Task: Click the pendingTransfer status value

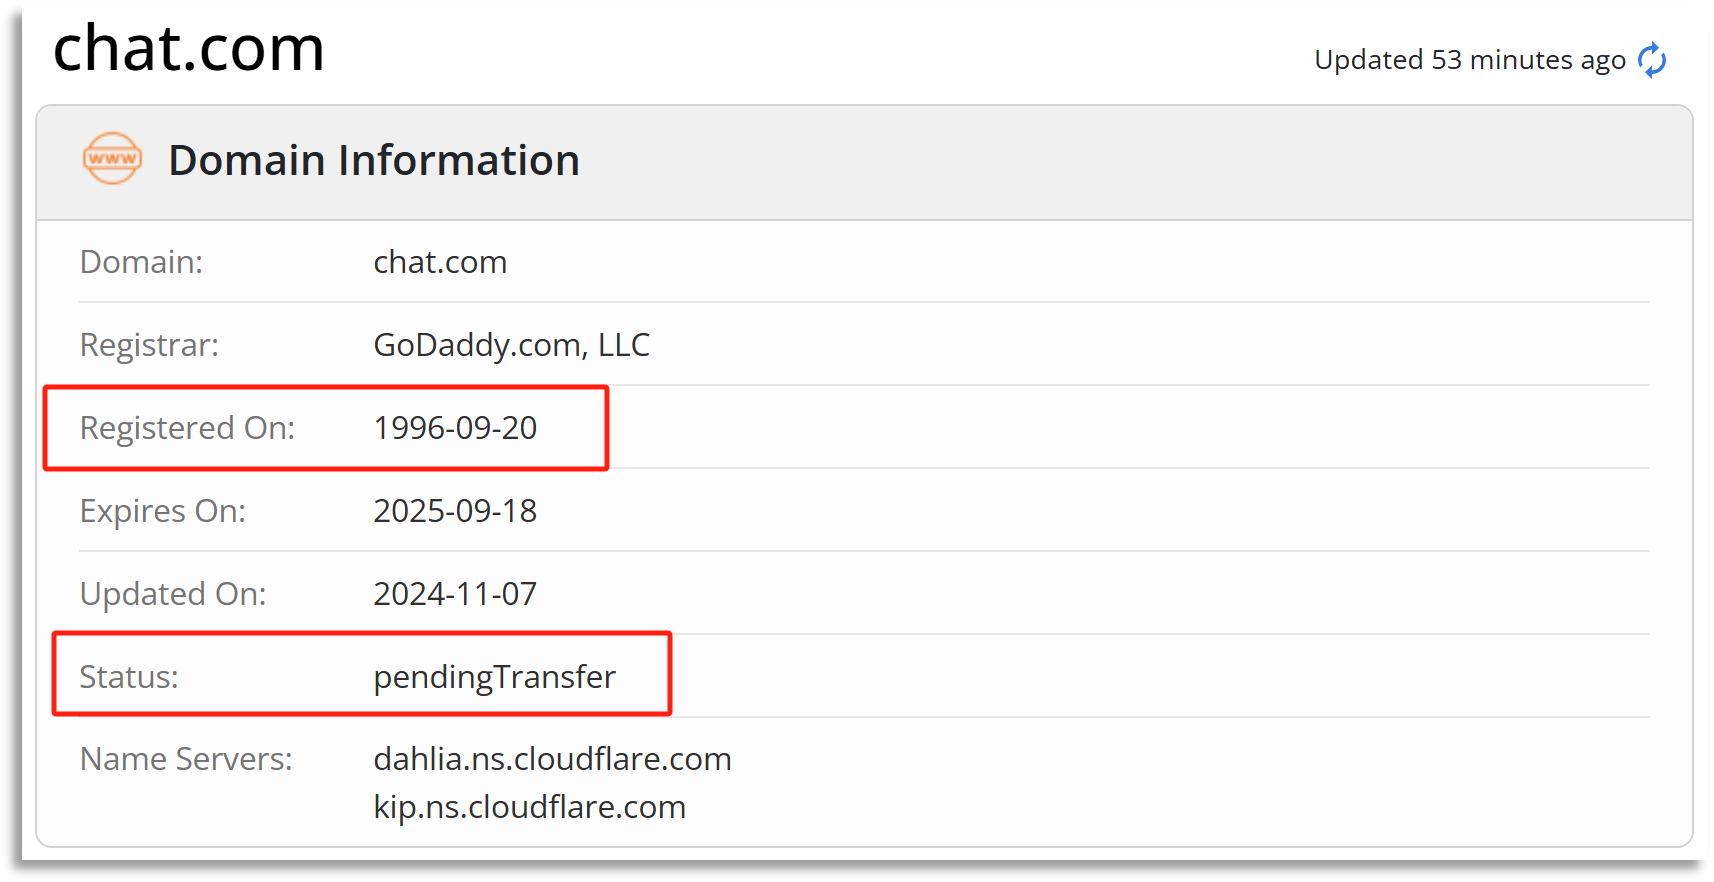Action: click(x=495, y=677)
